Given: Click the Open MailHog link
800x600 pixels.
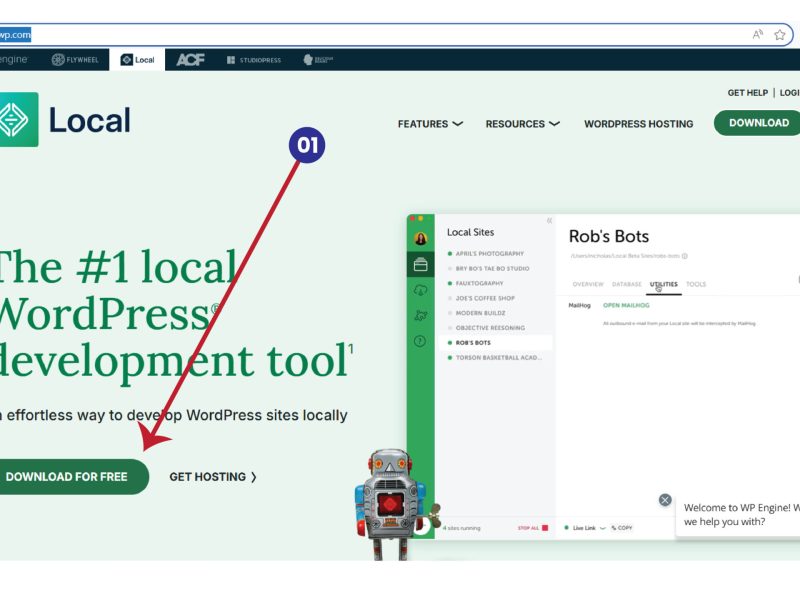Looking at the screenshot, I should tap(626, 305).
